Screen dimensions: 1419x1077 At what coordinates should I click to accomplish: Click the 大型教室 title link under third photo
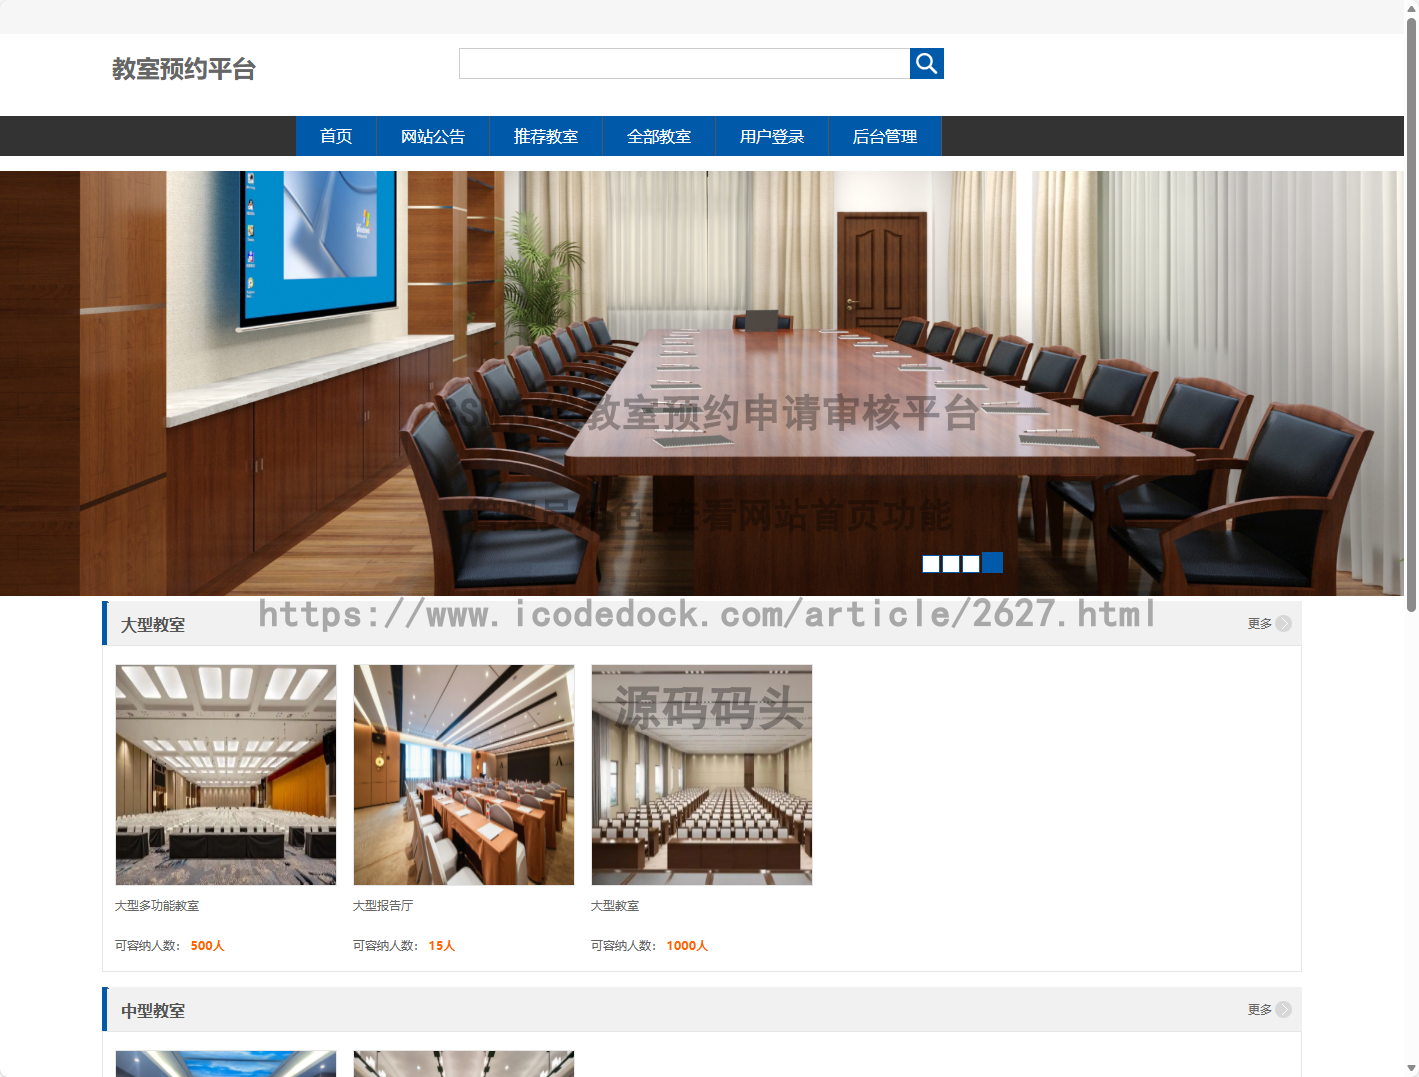click(615, 906)
